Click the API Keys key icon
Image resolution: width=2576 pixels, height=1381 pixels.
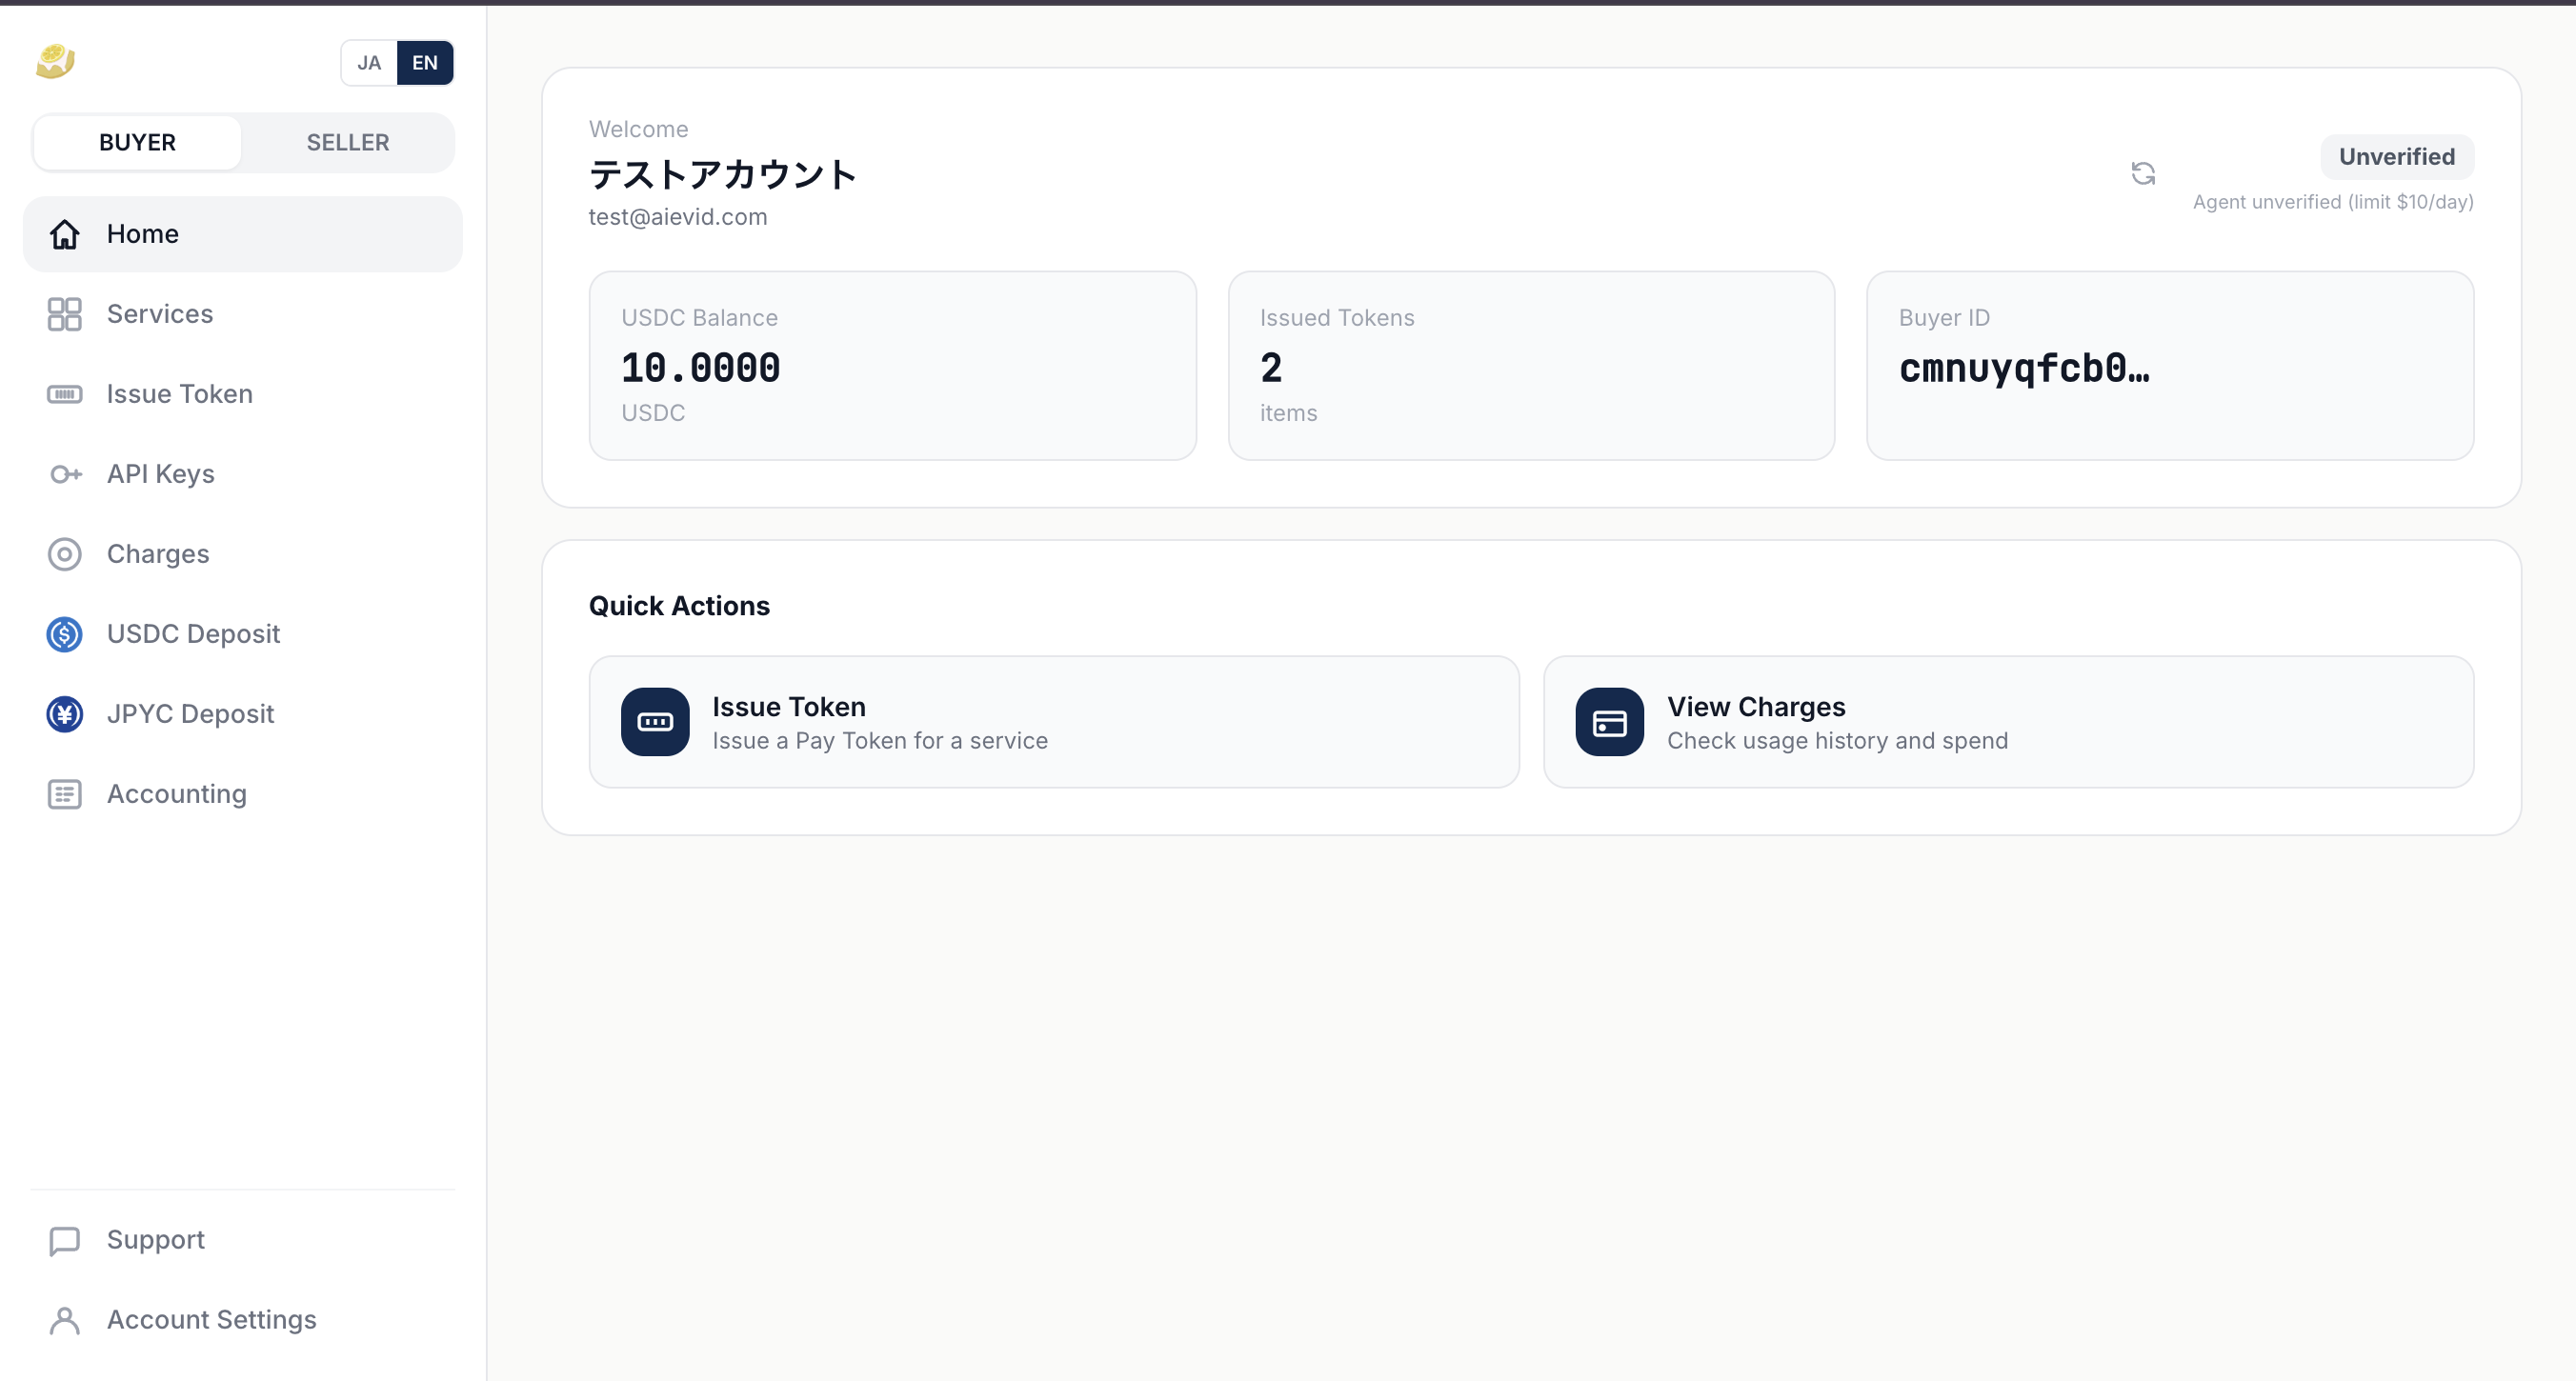click(65, 474)
